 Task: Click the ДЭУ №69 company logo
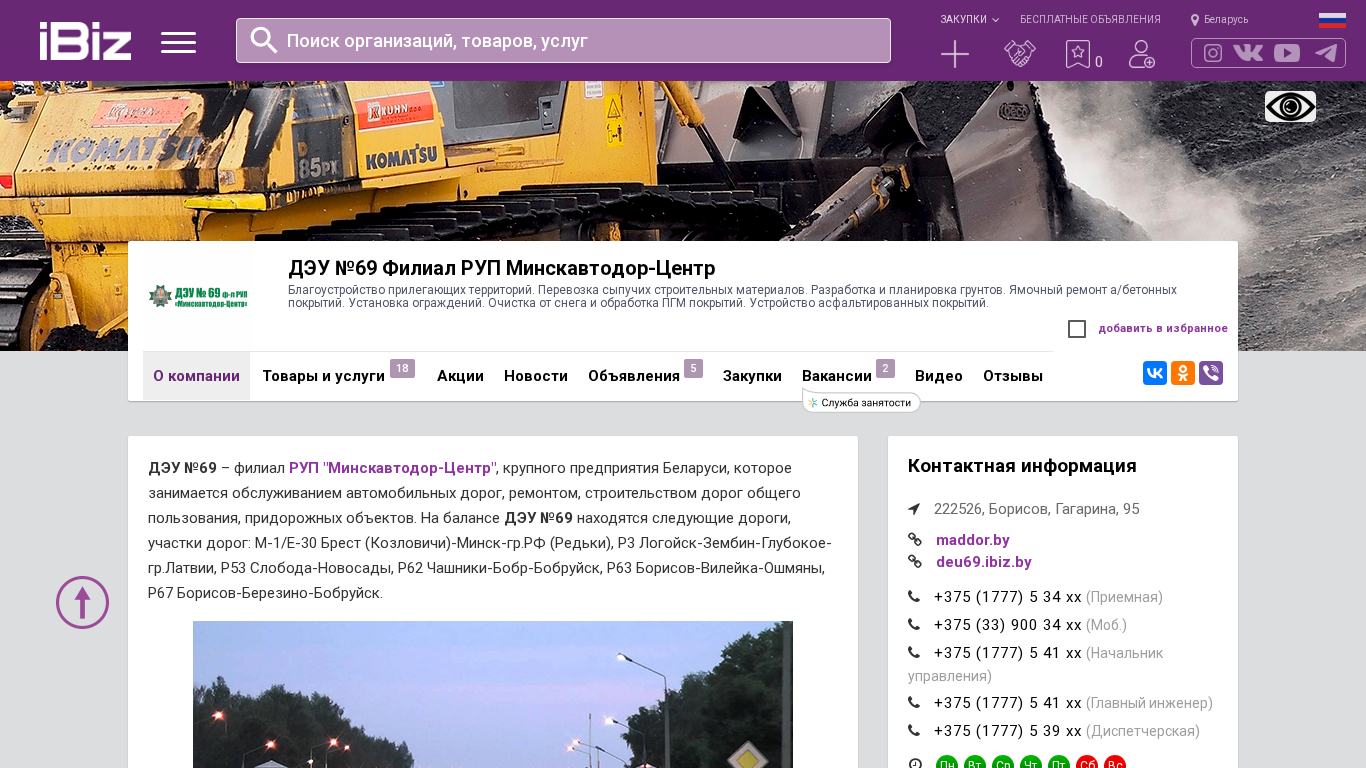[198, 296]
